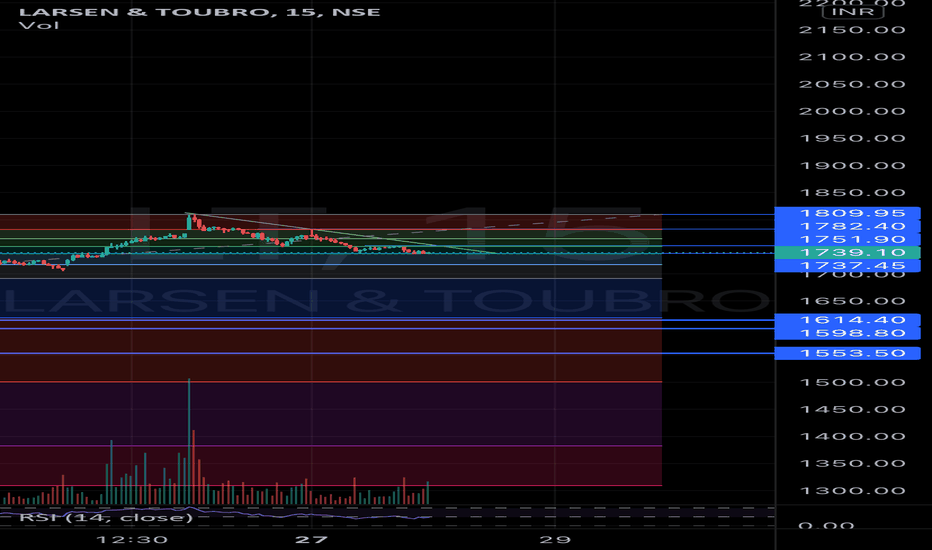The width and height of the screenshot is (932, 550).
Task: Click the RSI (14, close) indicator label
Action: [x=106, y=517]
